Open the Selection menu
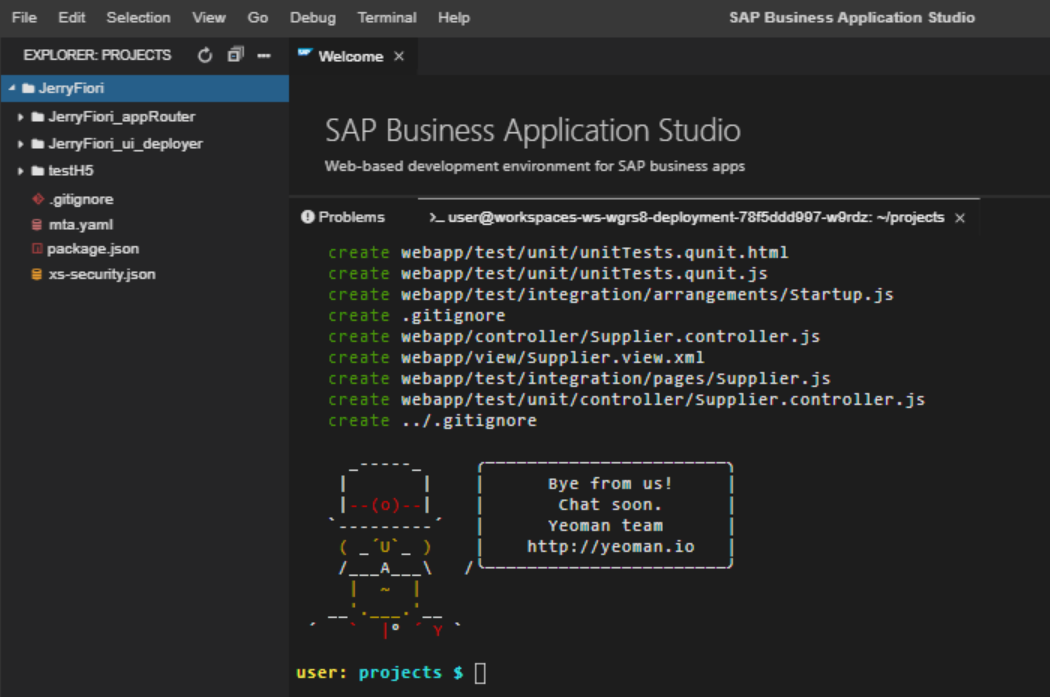This screenshot has width=1050, height=697. [x=138, y=17]
